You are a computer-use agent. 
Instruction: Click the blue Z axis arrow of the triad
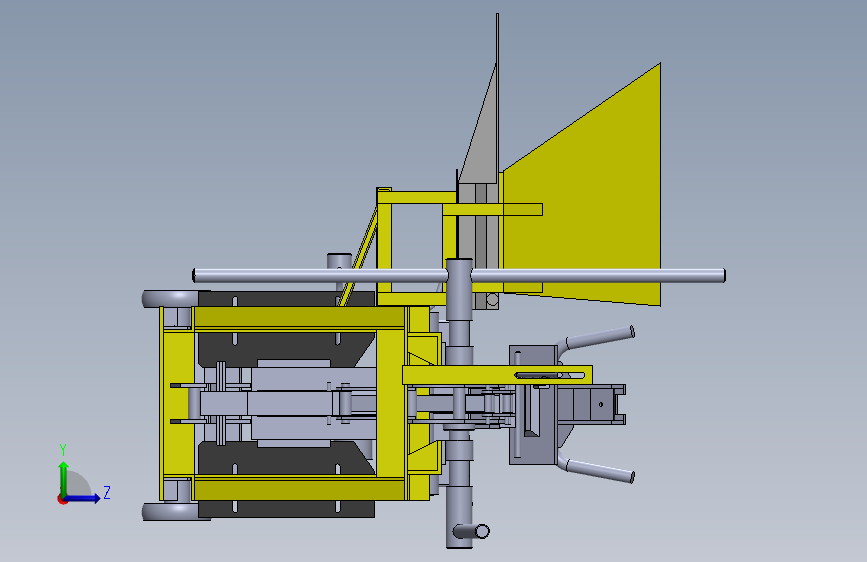(x=83, y=498)
